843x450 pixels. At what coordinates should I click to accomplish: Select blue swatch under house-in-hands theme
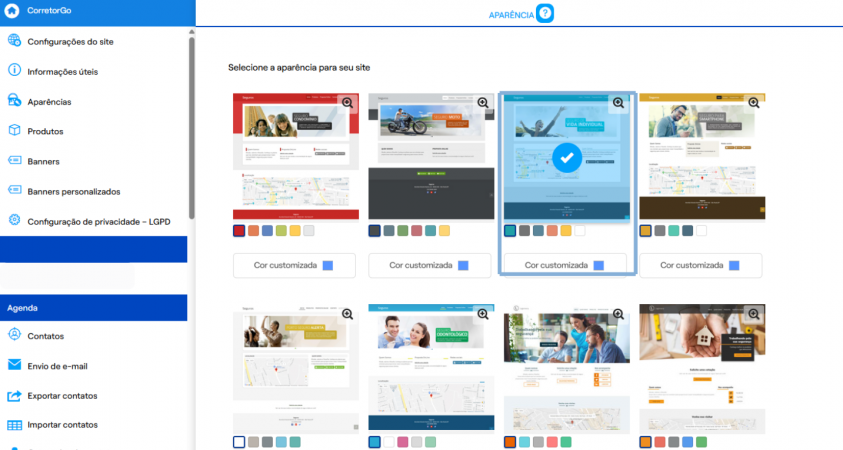coord(688,442)
